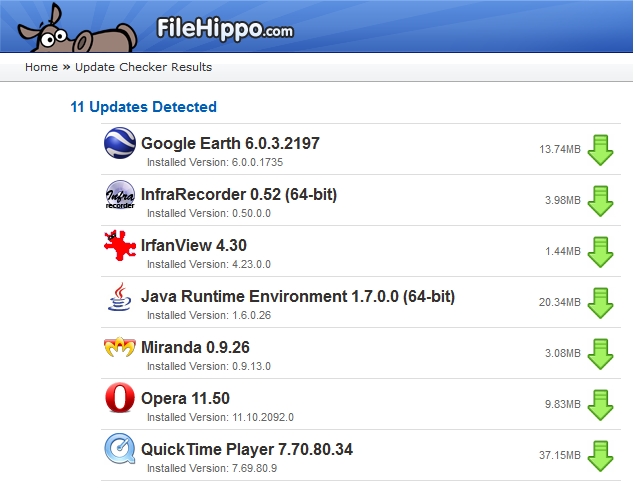Download QuickTime Player with green arrow
The width and height of the screenshot is (633, 484).
(600, 456)
